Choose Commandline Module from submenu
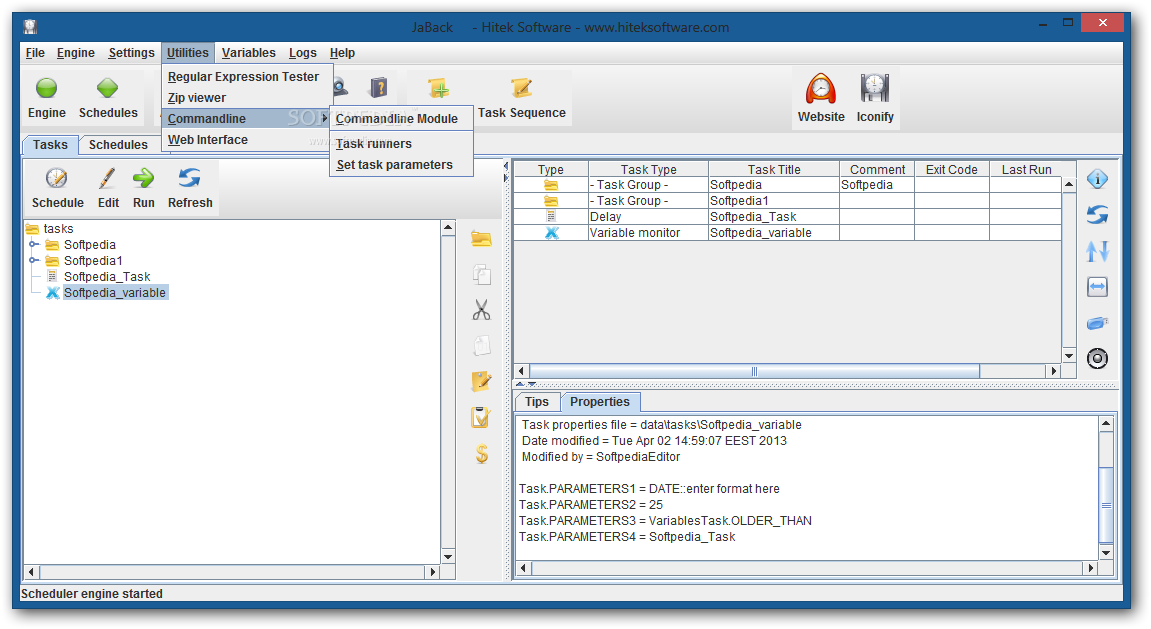This screenshot has height=629, width=1151. 402,118
